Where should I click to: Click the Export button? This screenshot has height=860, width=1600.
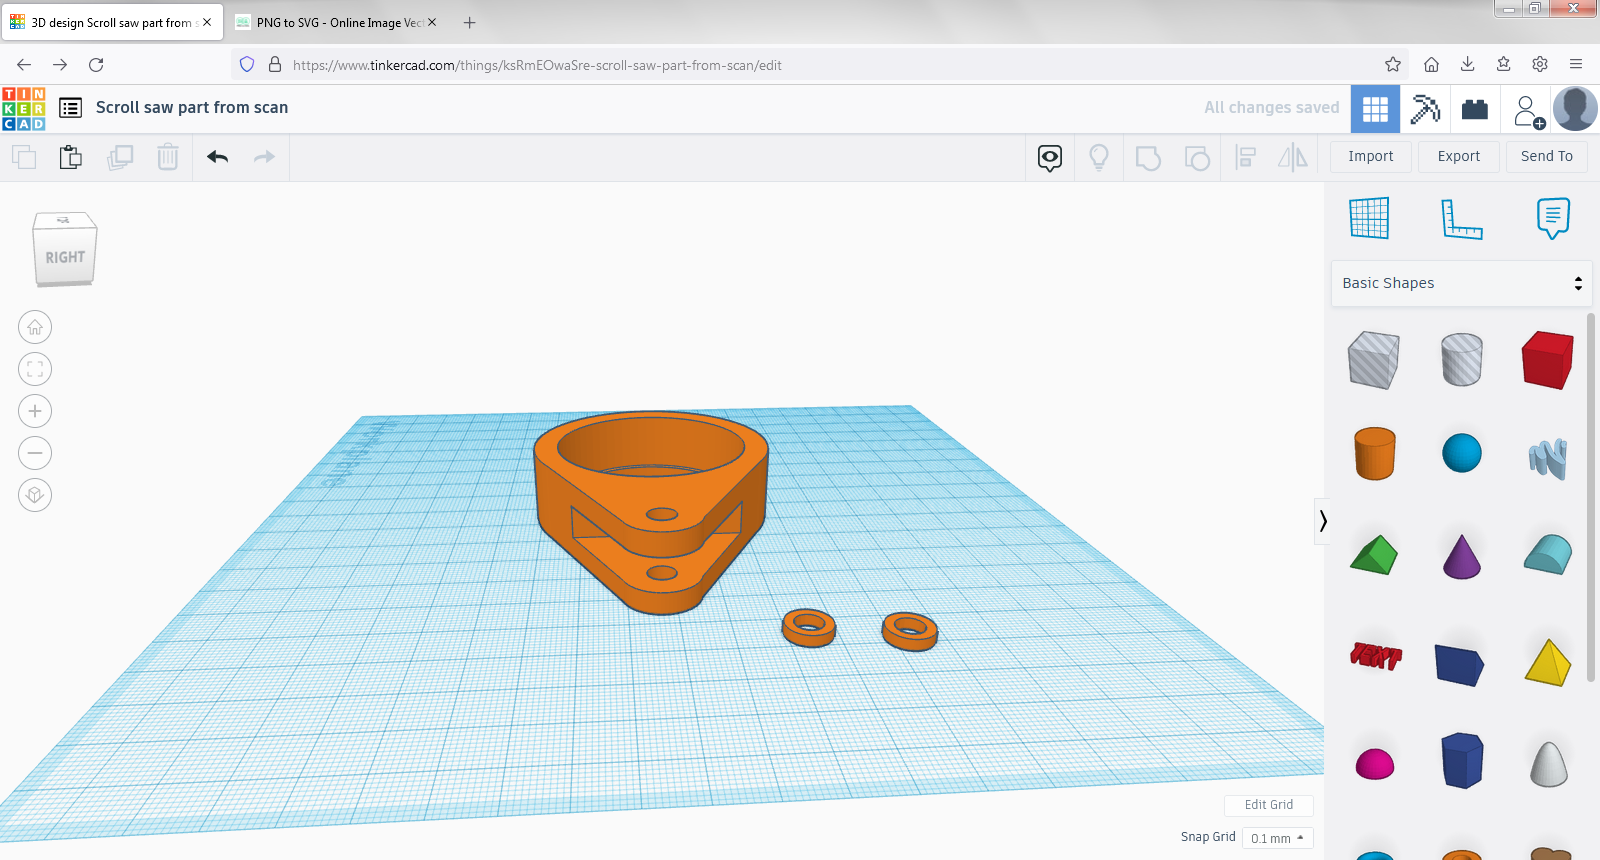1459,156
